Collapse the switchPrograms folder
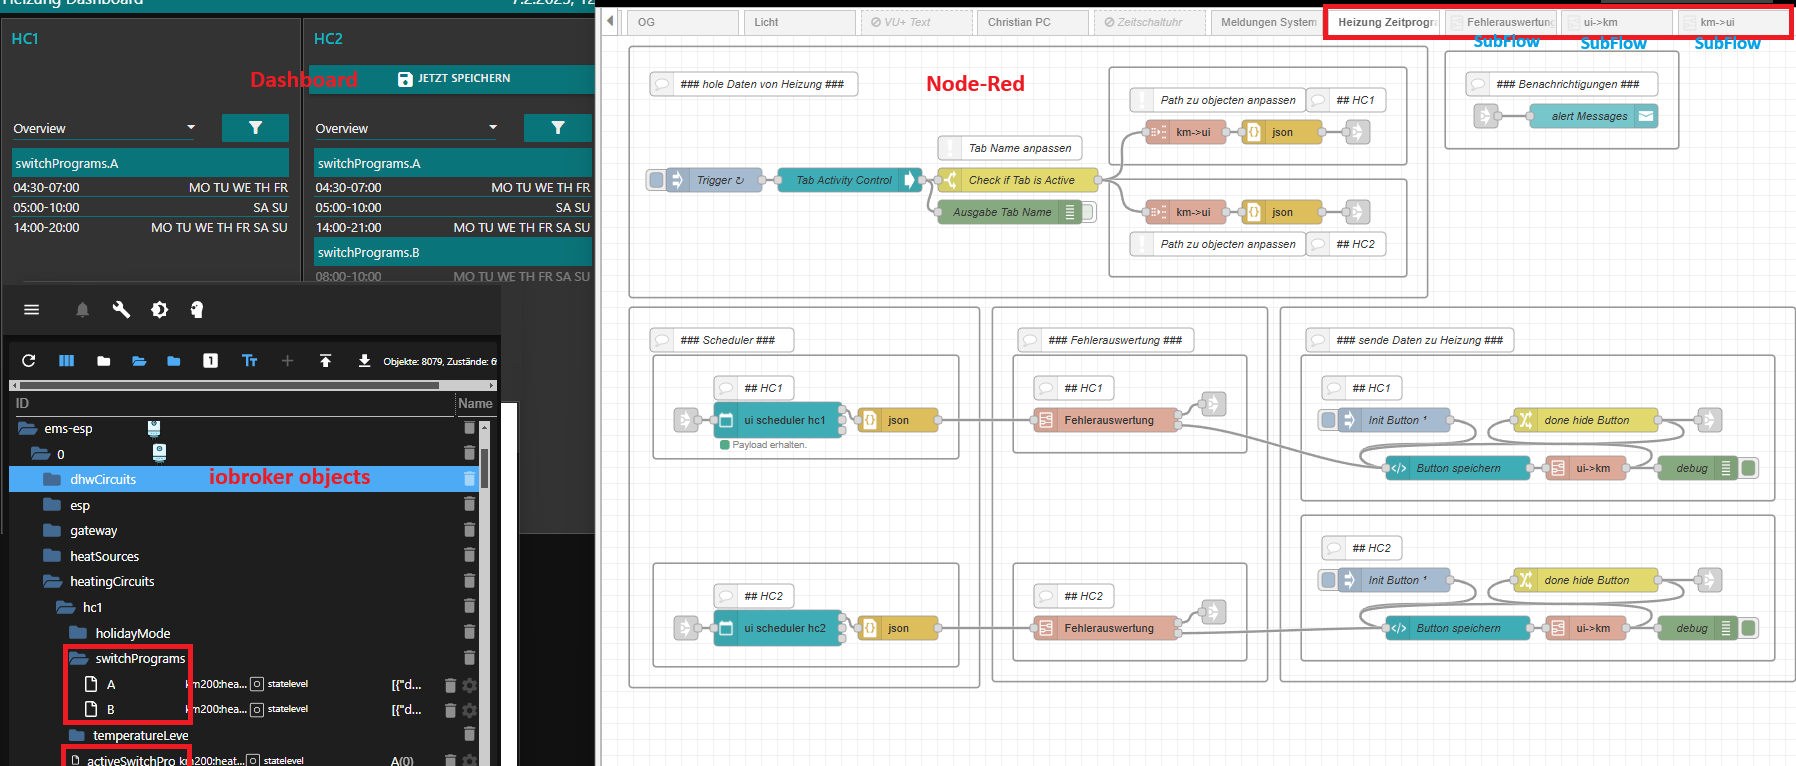The image size is (1796, 766). click(x=78, y=658)
